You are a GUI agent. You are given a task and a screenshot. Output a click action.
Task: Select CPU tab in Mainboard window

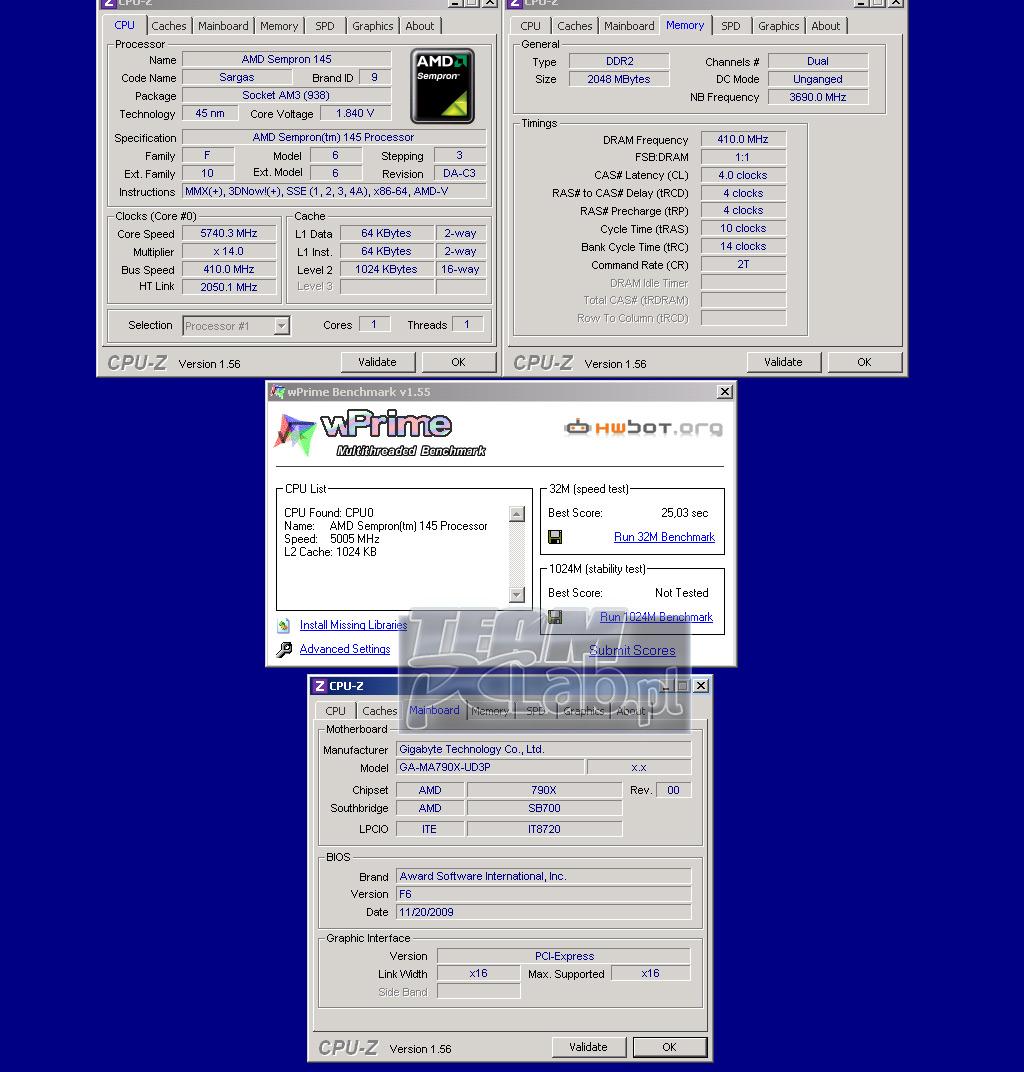click(x=335, y=711)
